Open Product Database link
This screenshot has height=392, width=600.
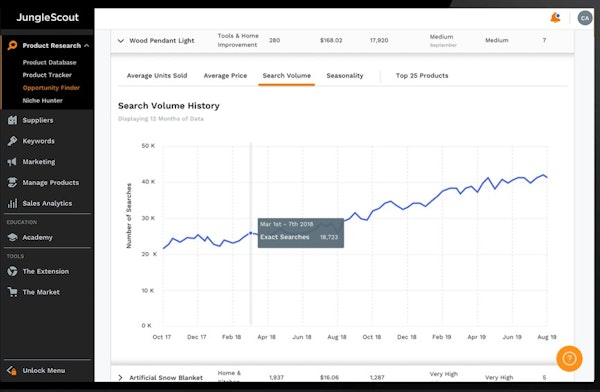49,62
